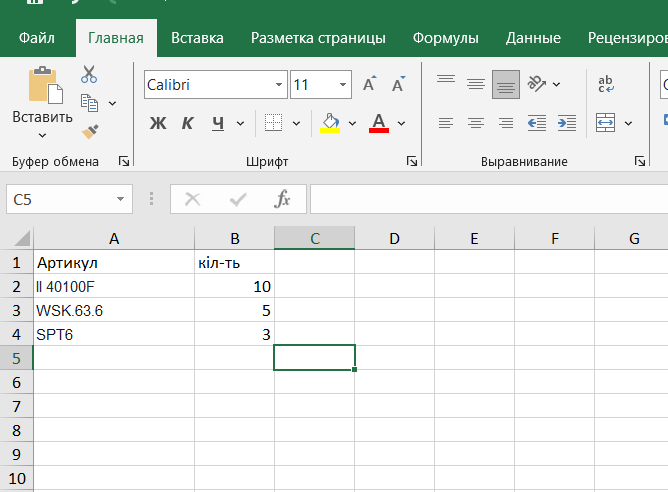The height and width of the screenshot is (492, 668).
Task: Click the Insert Function fx icon
Action: [283, 199]
